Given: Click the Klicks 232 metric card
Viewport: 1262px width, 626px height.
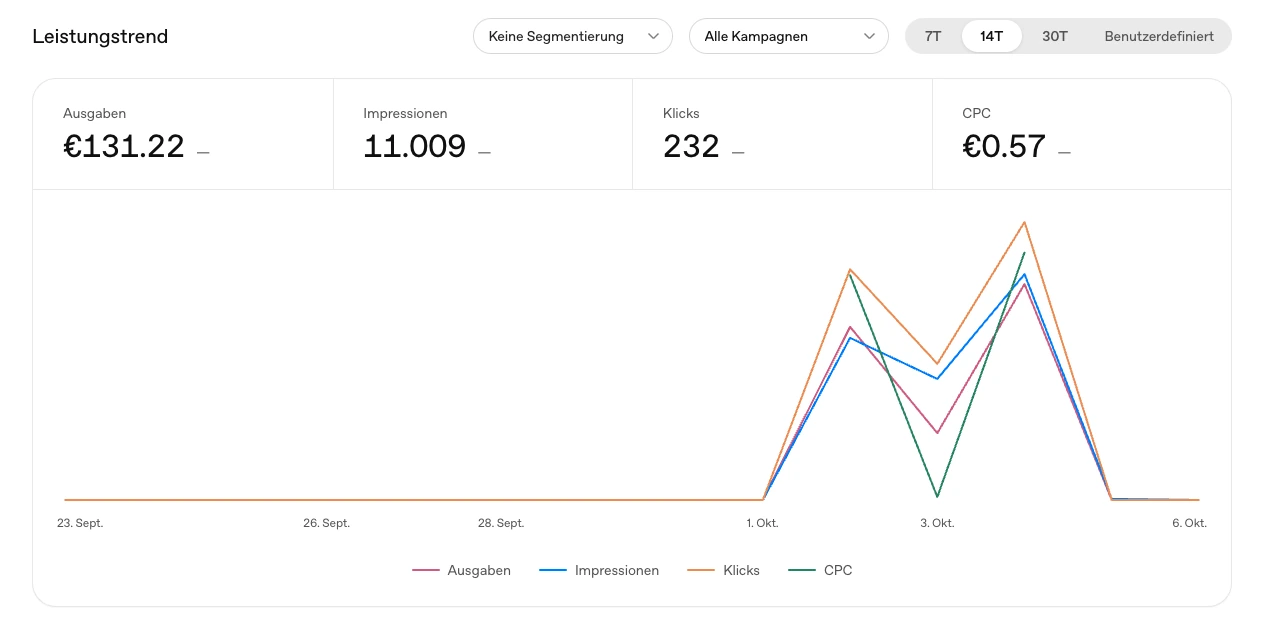Looking at the screenshot, I should click(x=783, y=134).
